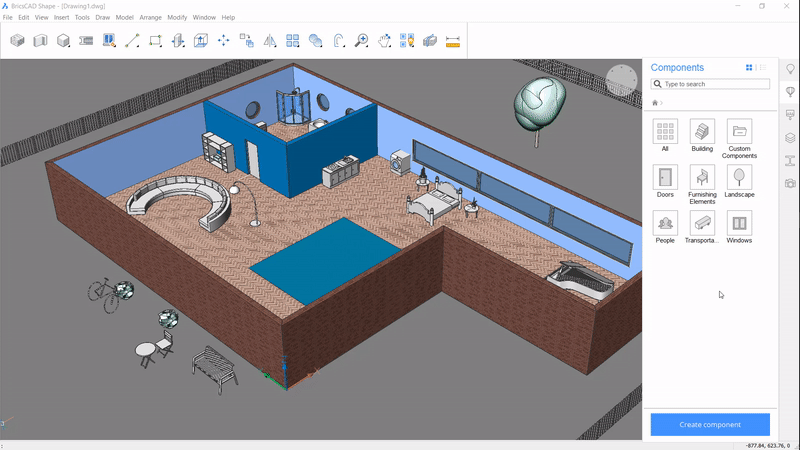Click the boolean union circles icon
The height and width of the screenshot is (450, 800).
315,40
